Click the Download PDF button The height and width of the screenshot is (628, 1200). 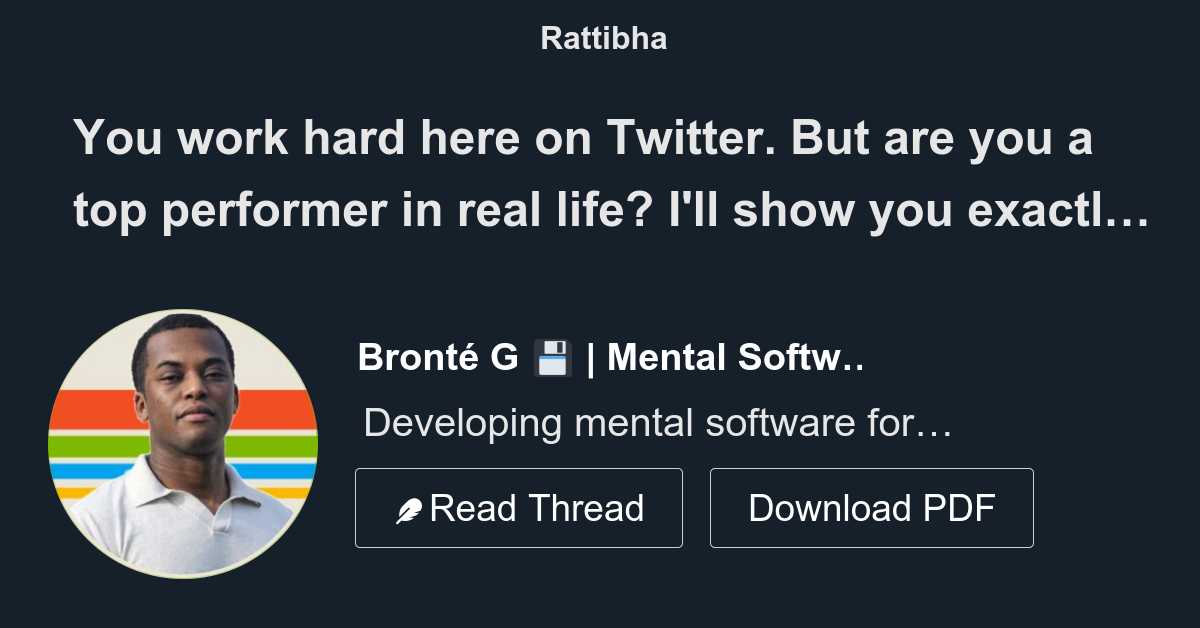click(x=871, y=507)
